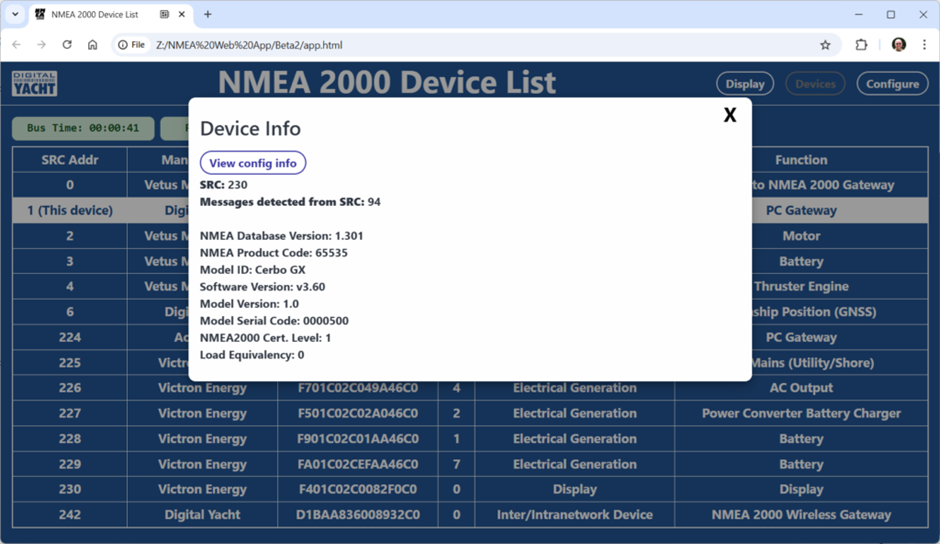Open the Chrome three-dot menu

point(924,45)
